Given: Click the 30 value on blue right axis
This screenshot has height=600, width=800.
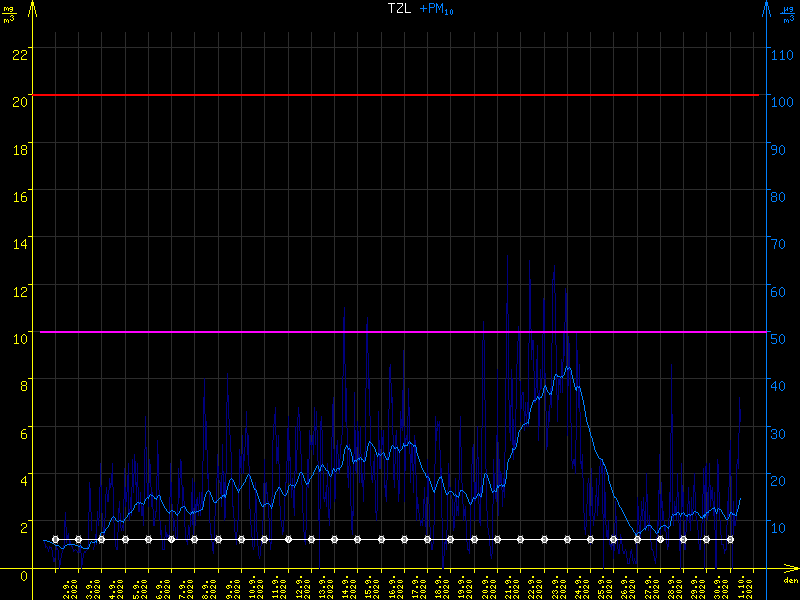Looking at the screenshot, I should pyautogui.click(x=781, y=433).
